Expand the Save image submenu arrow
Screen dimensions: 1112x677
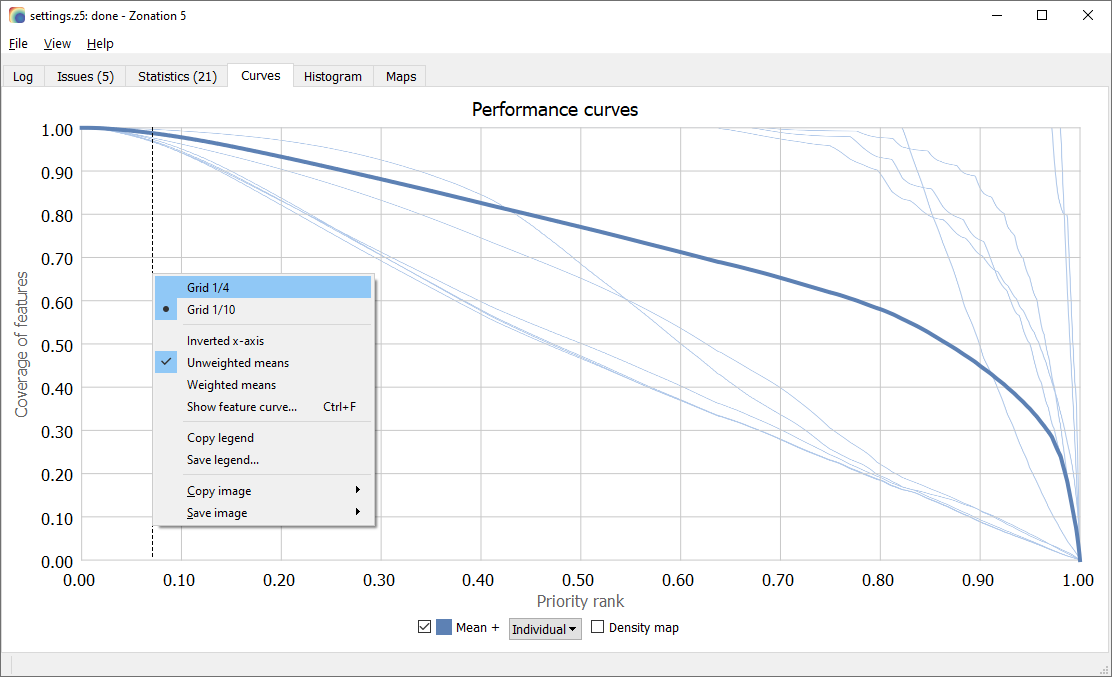pyautogui.click(x=357, y=512)
